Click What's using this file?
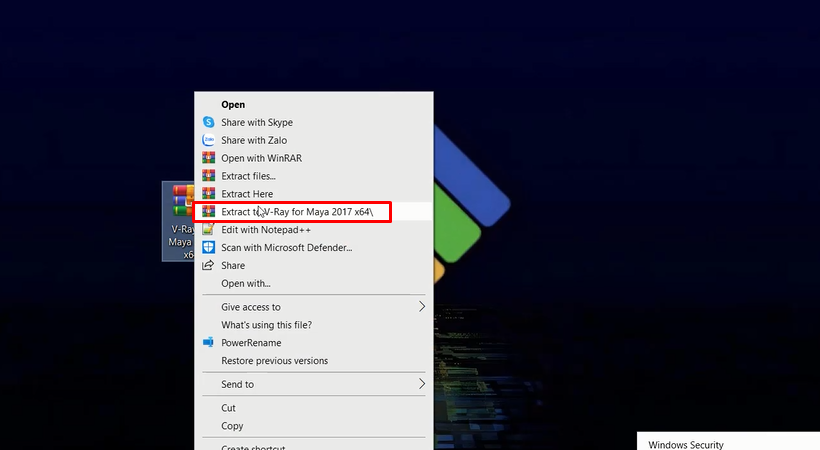The width and height of the screenshot is (820, 450). coord(266,325)
